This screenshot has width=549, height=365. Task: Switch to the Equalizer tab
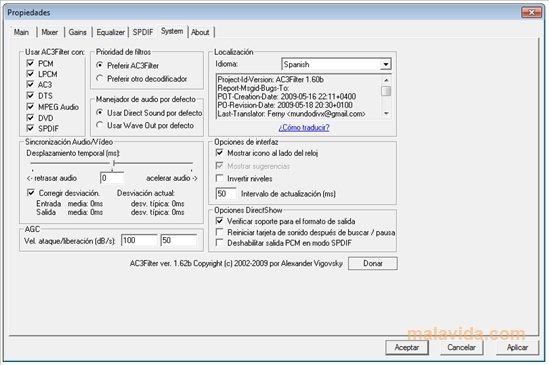point(110,32)
